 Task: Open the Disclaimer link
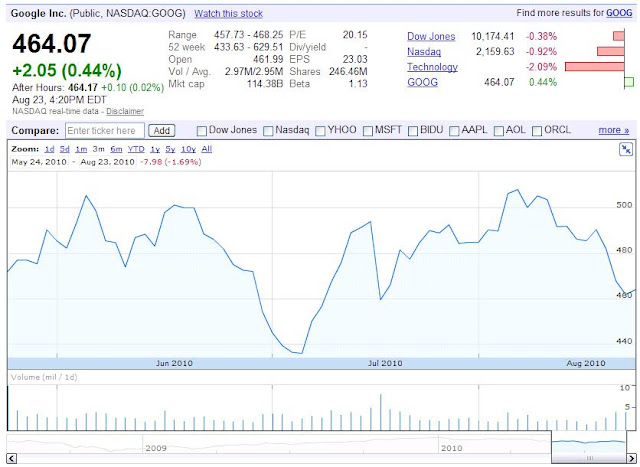click(x=125, y=111)
